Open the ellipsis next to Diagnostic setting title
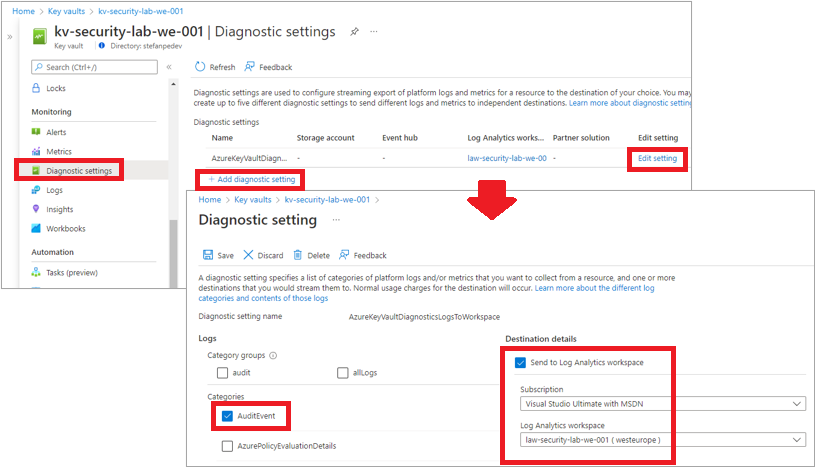The height and width of the screenshot is (467, 815). click(336, 220)
